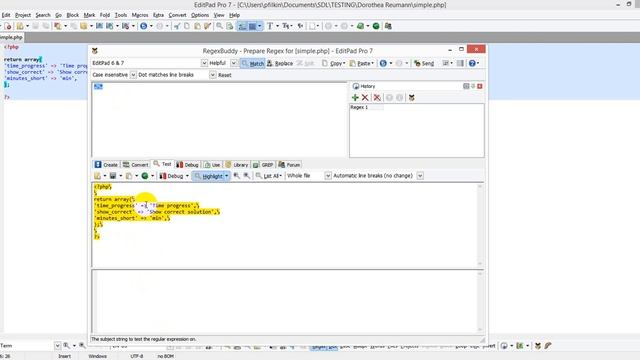The image size is (640, 360).
Task: Delete regex using the red X History icon
Action: point(365,98)
